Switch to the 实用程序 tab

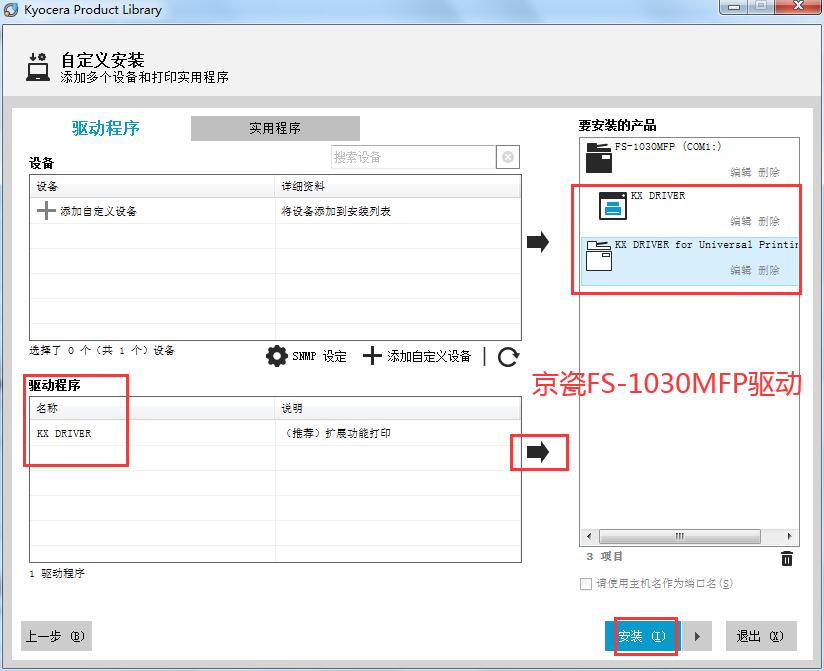click(x=275, y=128)
